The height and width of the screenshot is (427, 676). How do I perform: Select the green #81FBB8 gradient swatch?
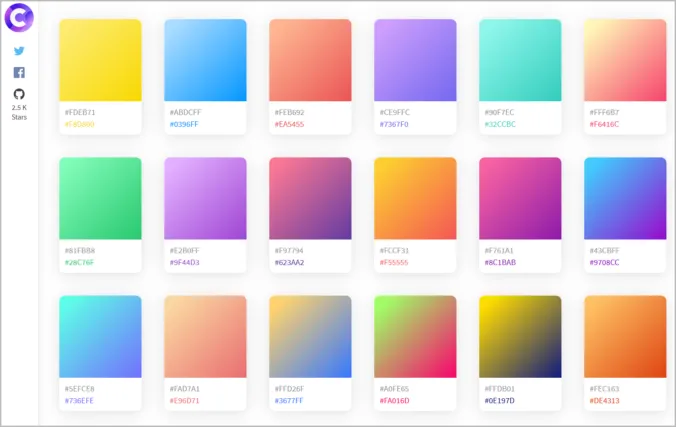click(100, 198)
